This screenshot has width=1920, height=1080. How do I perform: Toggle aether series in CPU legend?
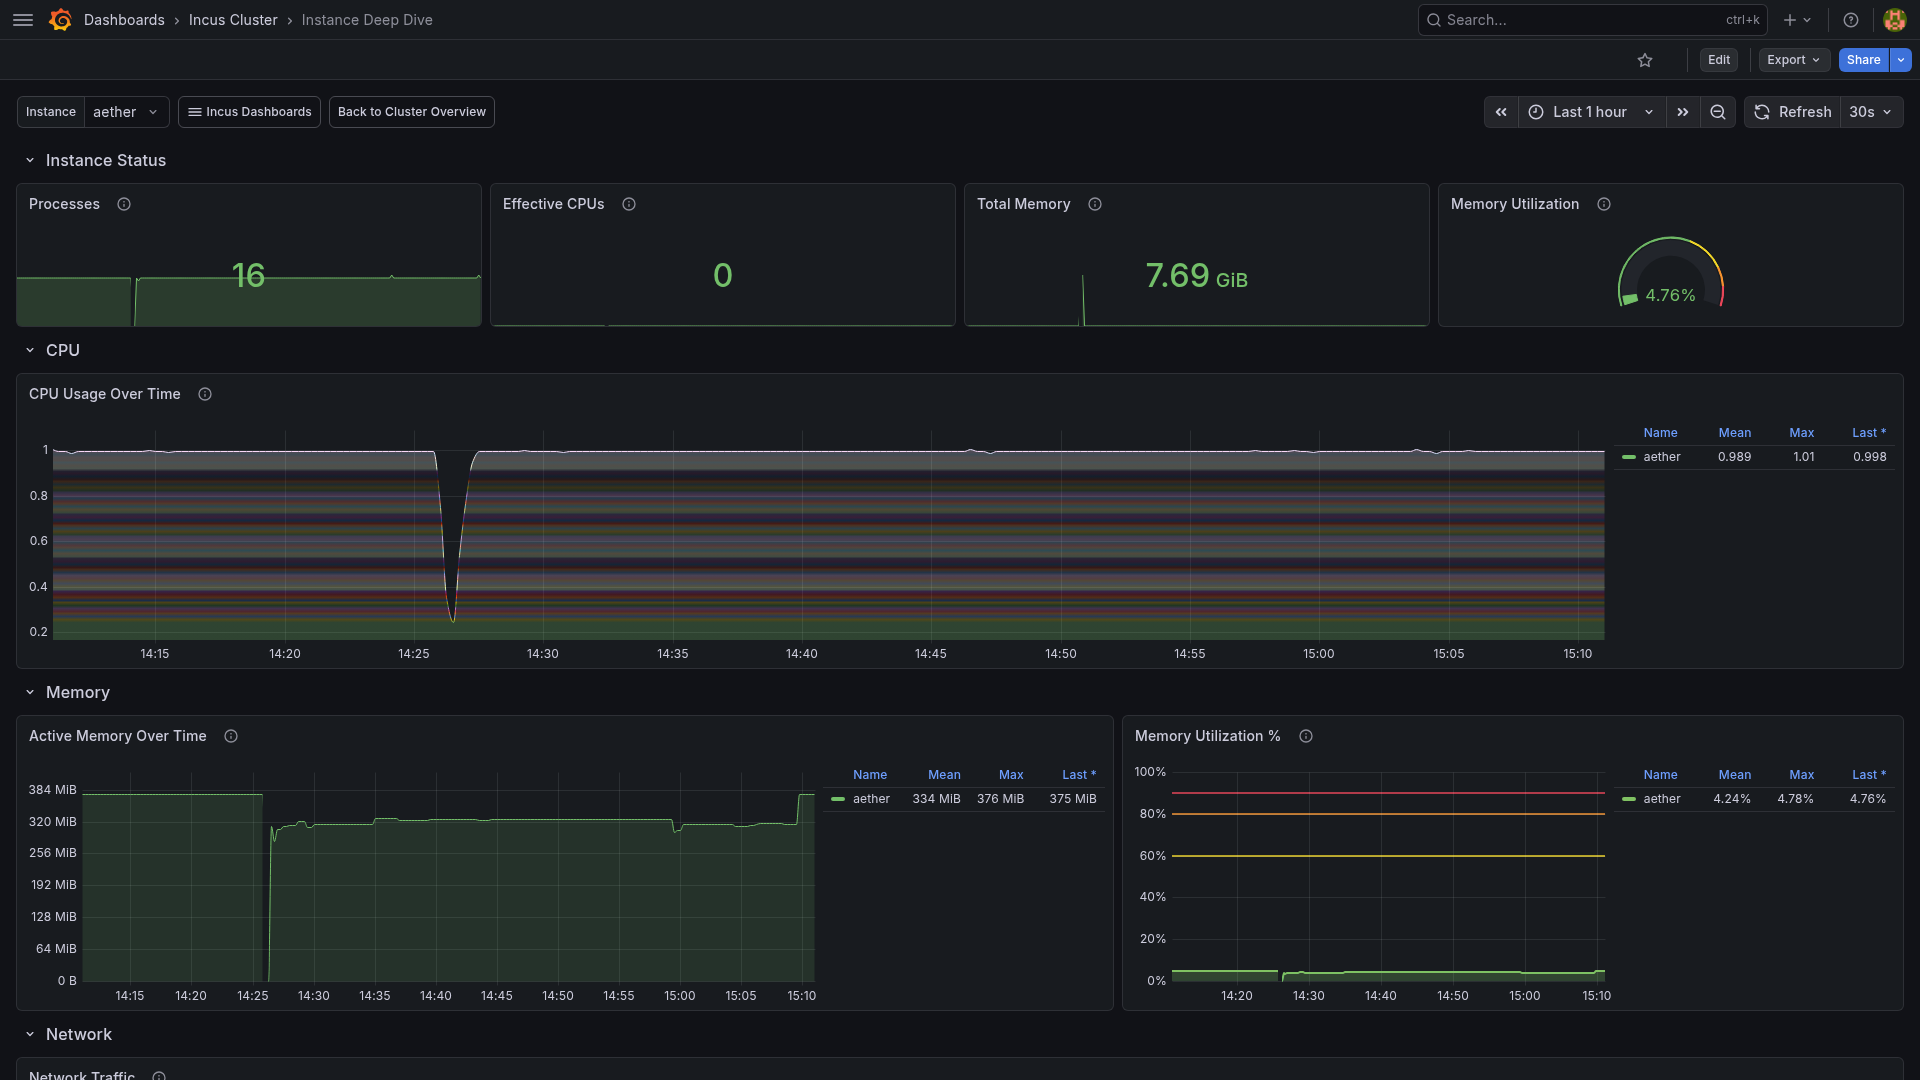[1662, 457]
